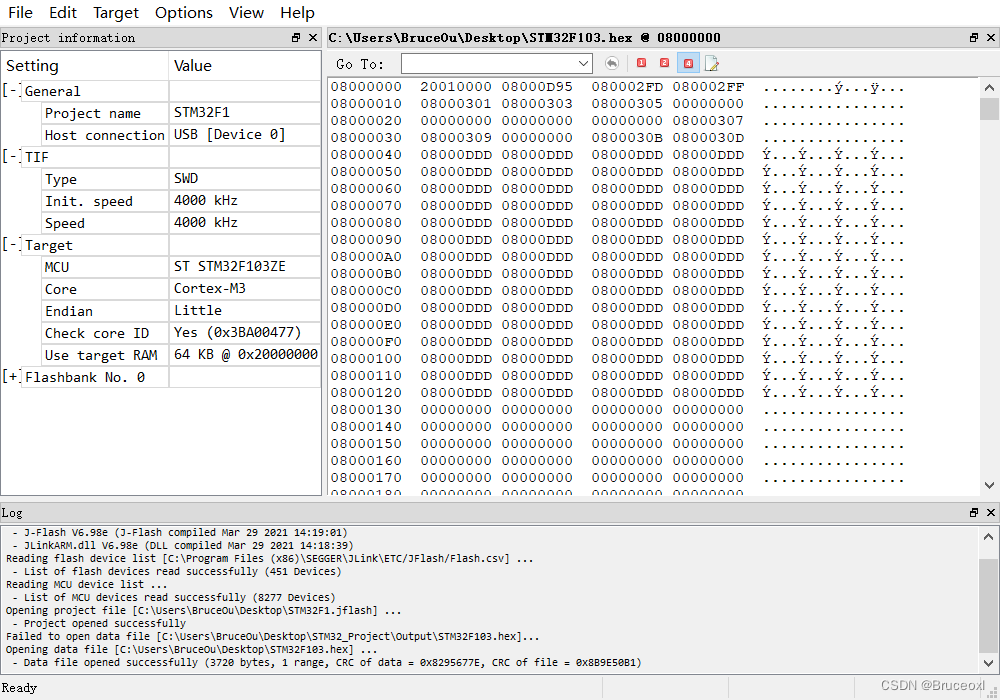1000x700 pixels.
Task: Switch hex view to 1-byte units
Action: click(642, 63)
